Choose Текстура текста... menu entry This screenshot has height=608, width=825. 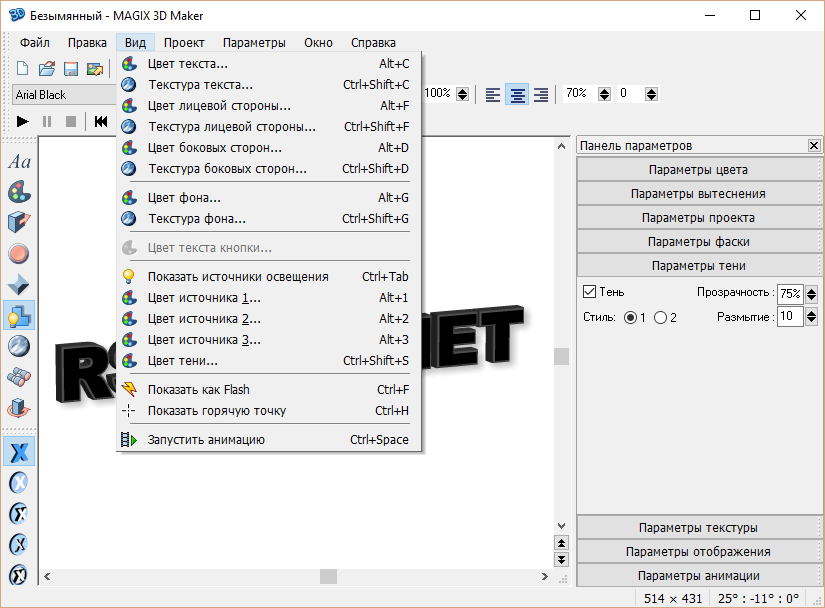coord(268,85)
